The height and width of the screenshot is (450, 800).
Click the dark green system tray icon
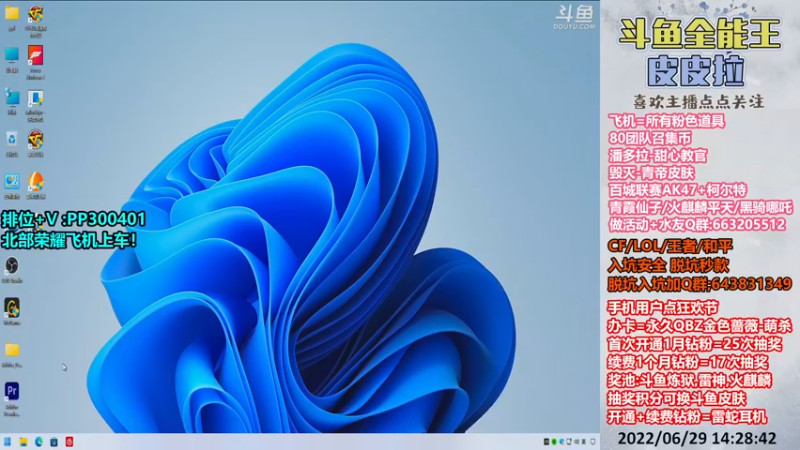coord(546,442)
